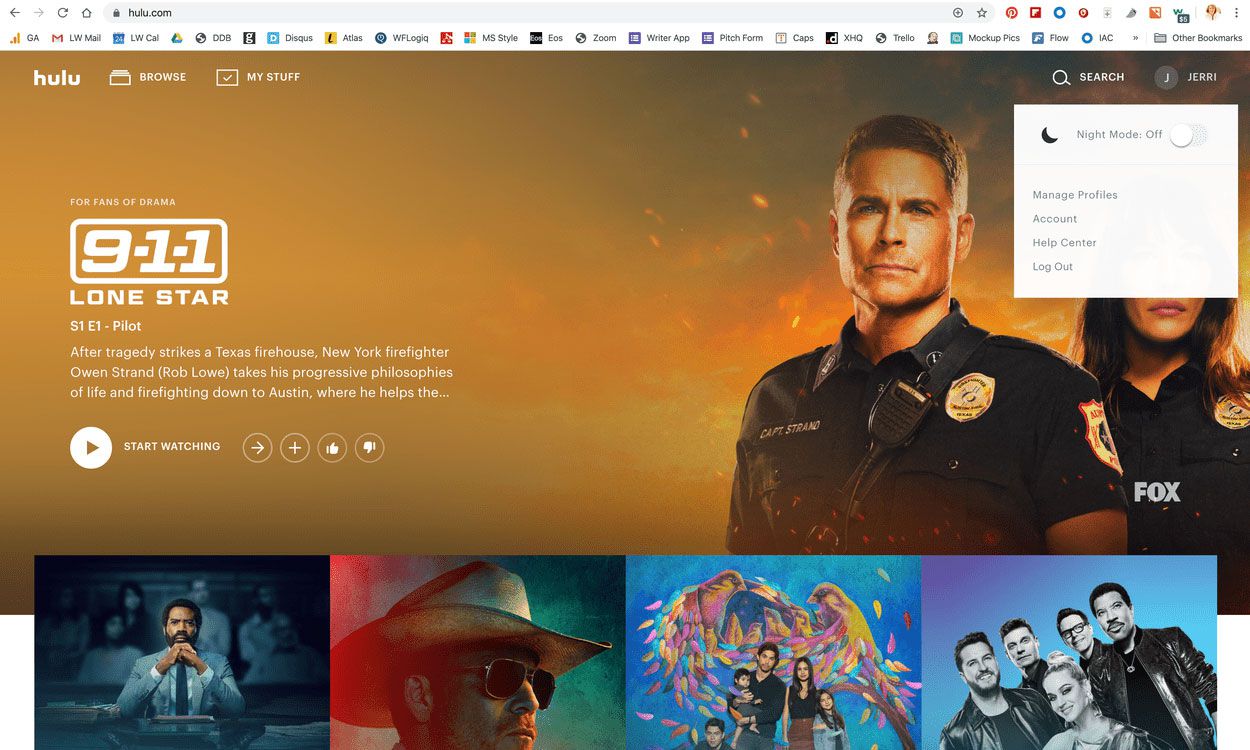Open Search with the magnifier icon
Image resolution: width=1250 pixels, height=750 pixels.
[x=1061, y=77]
